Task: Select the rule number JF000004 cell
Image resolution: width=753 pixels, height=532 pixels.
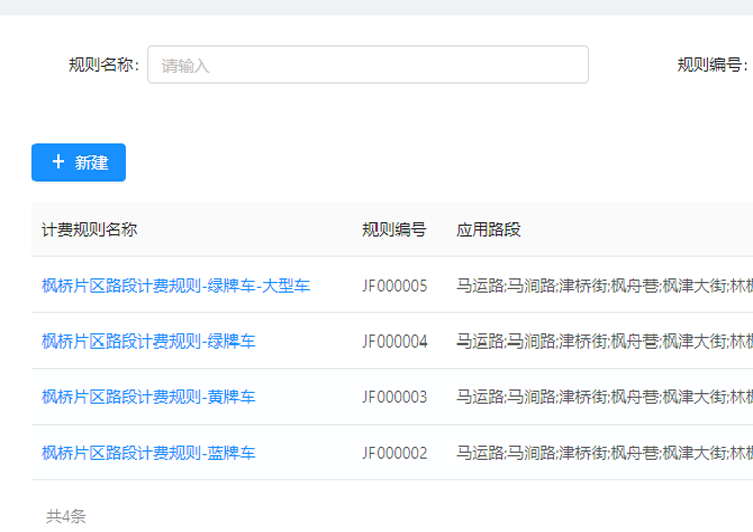Action: pos(395,342)
